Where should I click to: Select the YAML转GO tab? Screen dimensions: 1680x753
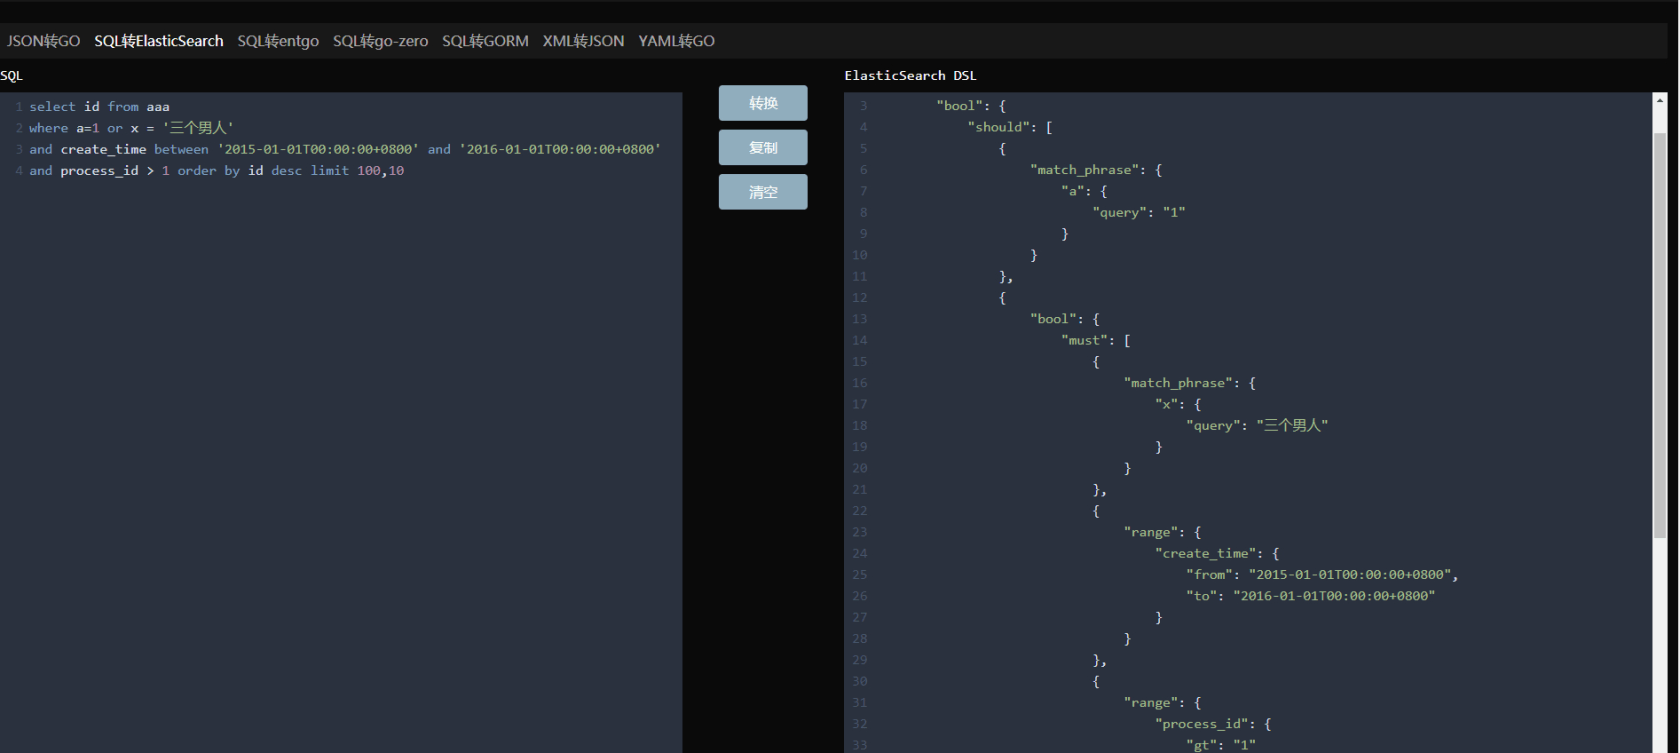coord(676,41)
